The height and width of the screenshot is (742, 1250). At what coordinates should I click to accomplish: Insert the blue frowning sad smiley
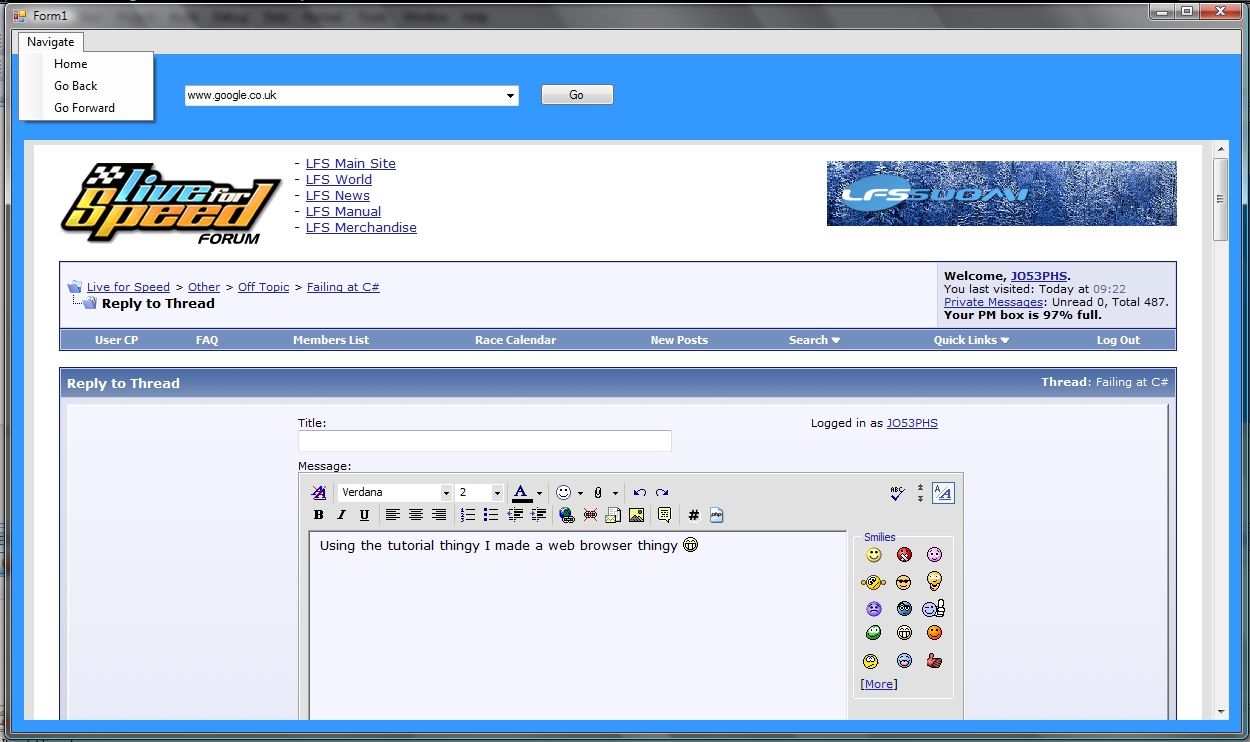(874, 608)
